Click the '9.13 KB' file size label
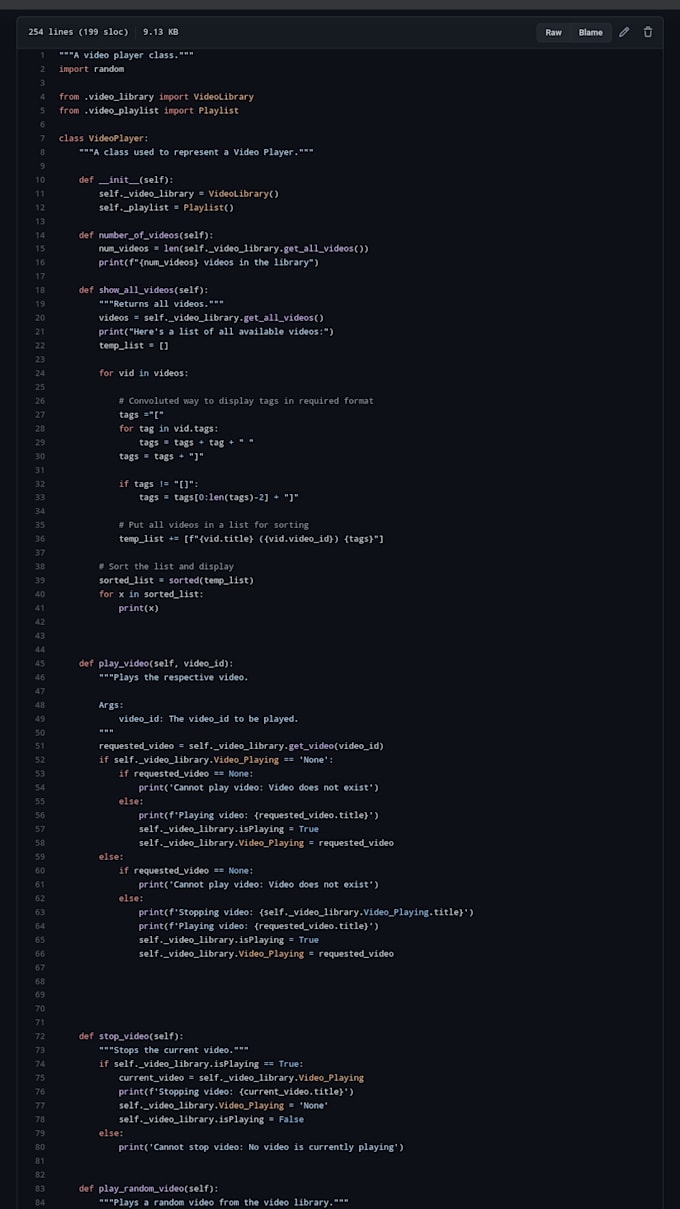680x1209 pixels. [158, 32]
